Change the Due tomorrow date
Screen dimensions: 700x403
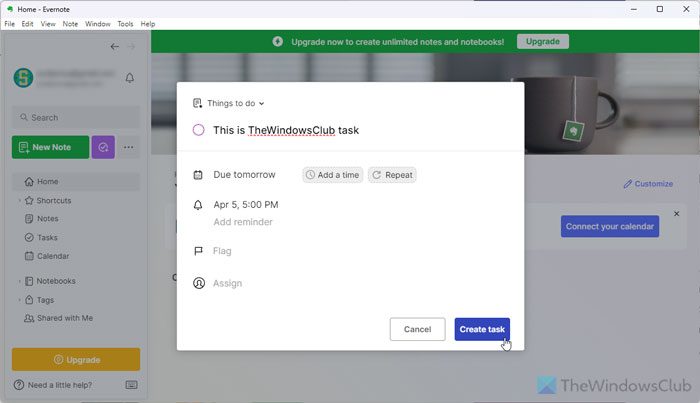coord(244,174)
